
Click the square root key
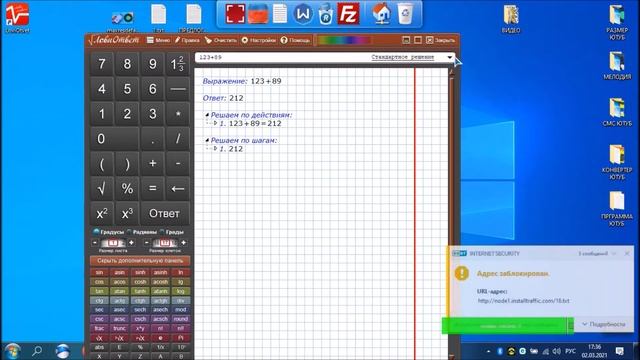pyautogui.click(x=102, y=189)
